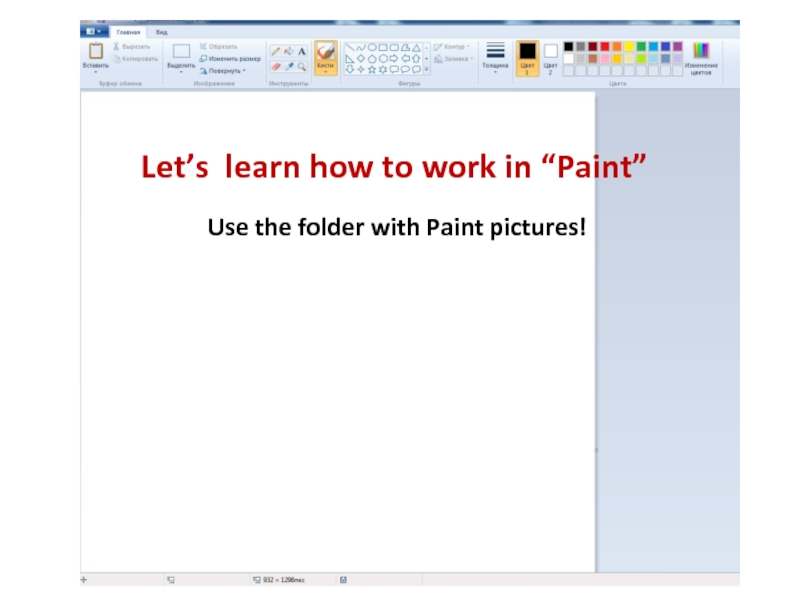Select the Magnifier tool
The width and height of the screenshot is (800, 600).
pyautogui.click(x=302, y=66)
